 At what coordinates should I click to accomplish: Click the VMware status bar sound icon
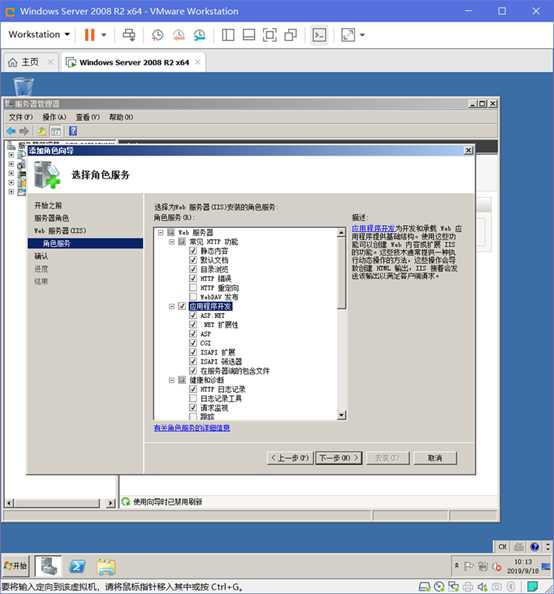(x=482, y=587)
